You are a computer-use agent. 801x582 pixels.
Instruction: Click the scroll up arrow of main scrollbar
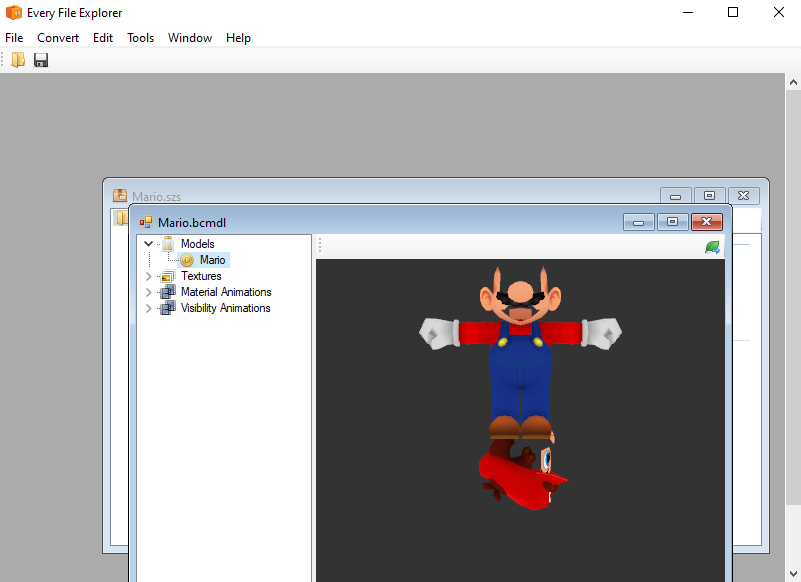coord(793,82)
